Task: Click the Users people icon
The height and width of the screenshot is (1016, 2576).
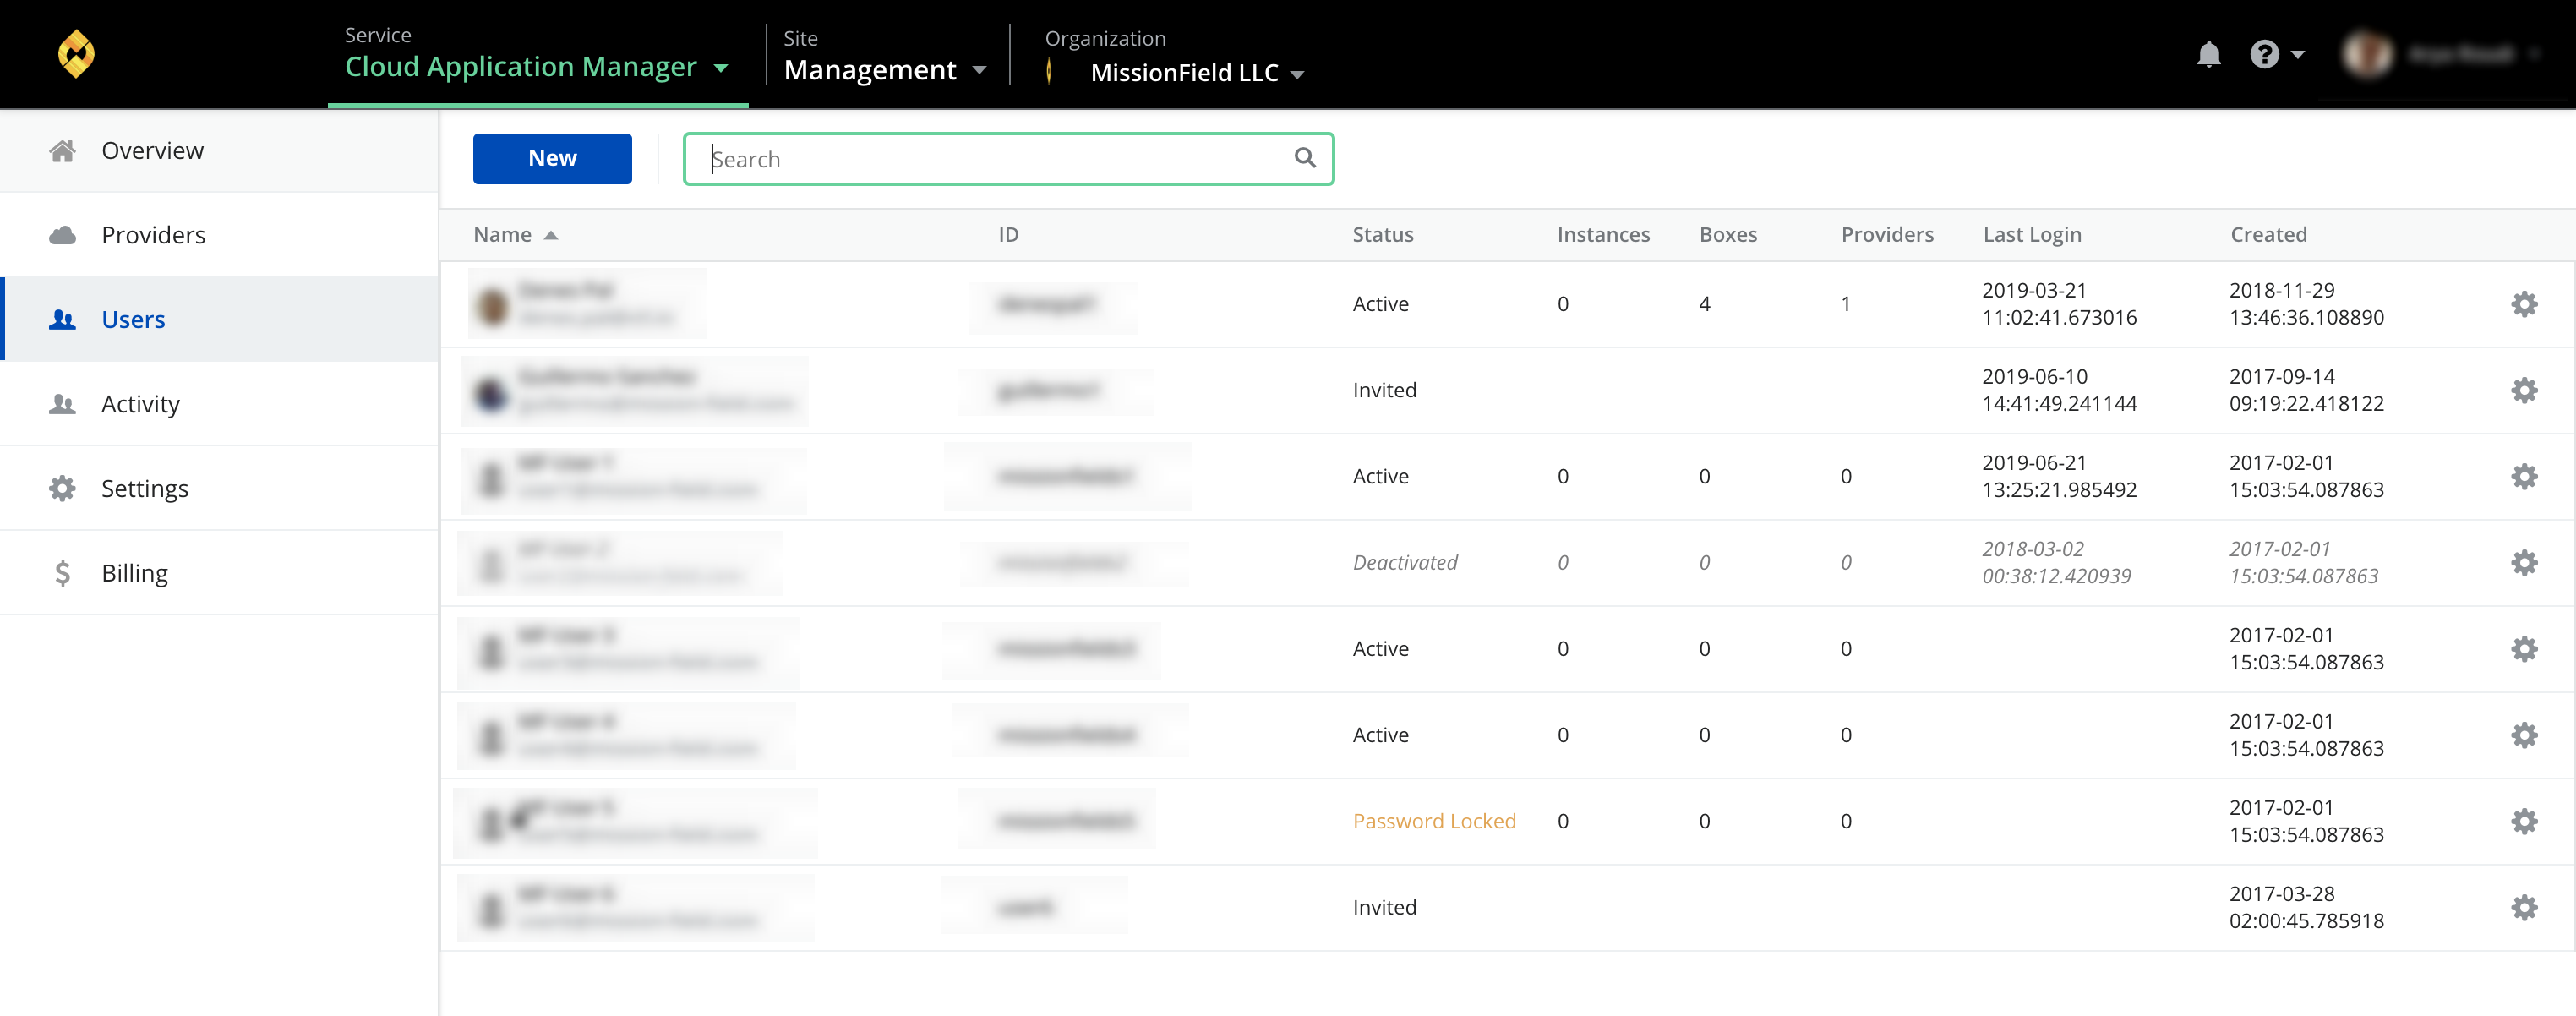Action: click(x=62, y=320)
